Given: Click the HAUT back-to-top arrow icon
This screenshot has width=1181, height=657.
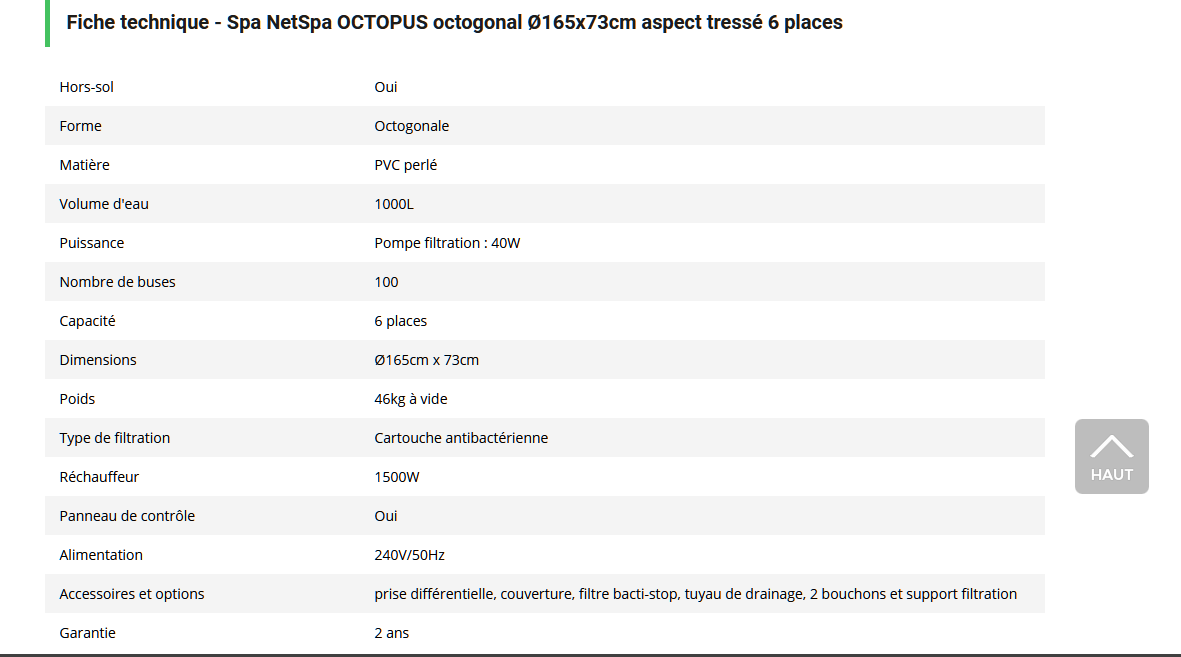Looking at the screenshot, I should pyautogui.click(x=1111, y=446).
